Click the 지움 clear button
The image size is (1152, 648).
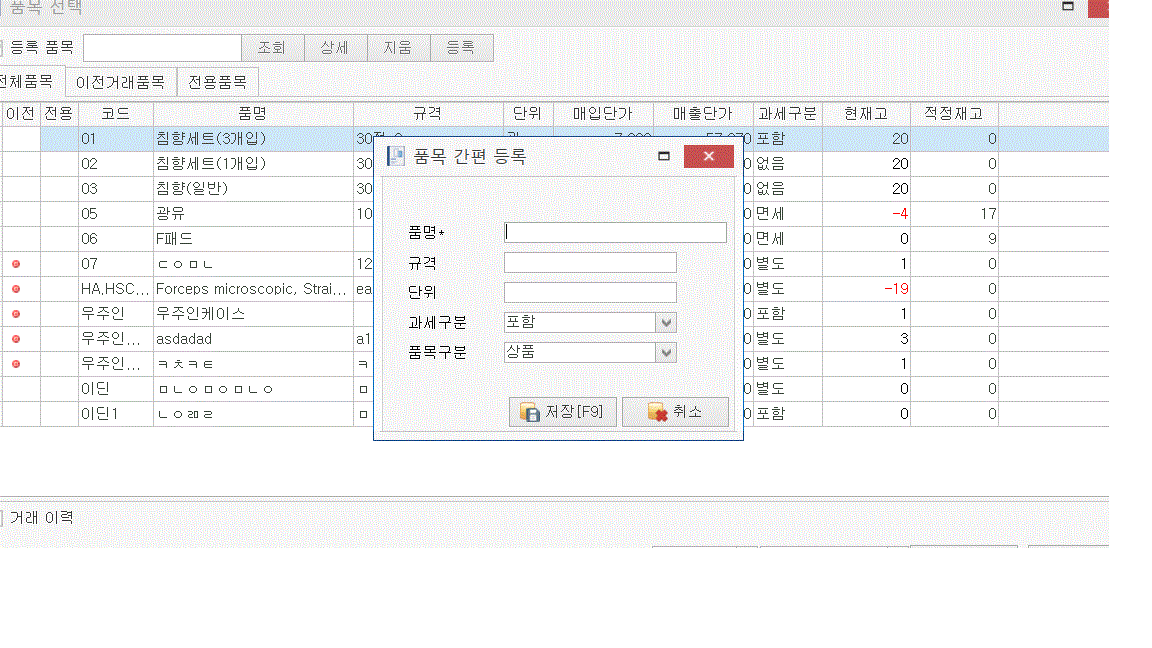click(x=398, y=48)
